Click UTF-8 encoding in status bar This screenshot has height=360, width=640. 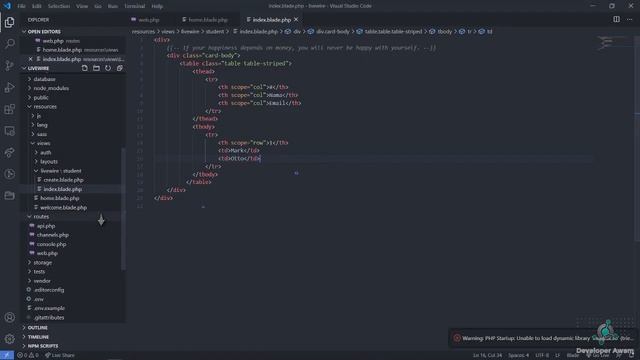[542, 356]
